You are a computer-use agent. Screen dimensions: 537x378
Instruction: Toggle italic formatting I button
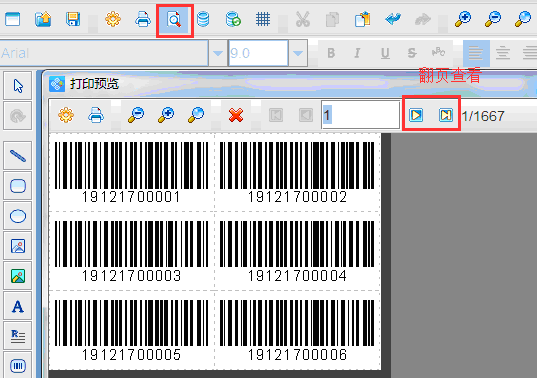coord(357,53)
